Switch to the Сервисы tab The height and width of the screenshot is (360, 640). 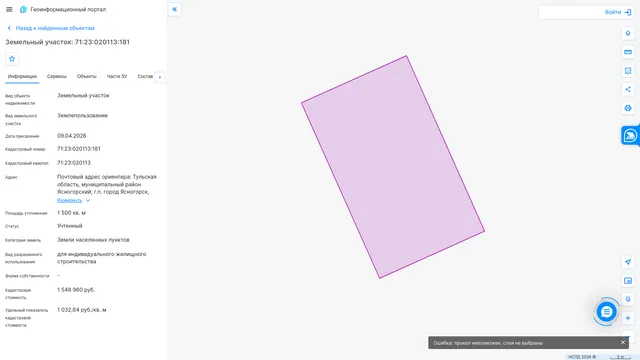pyautogui.click(x=57, y=76)
